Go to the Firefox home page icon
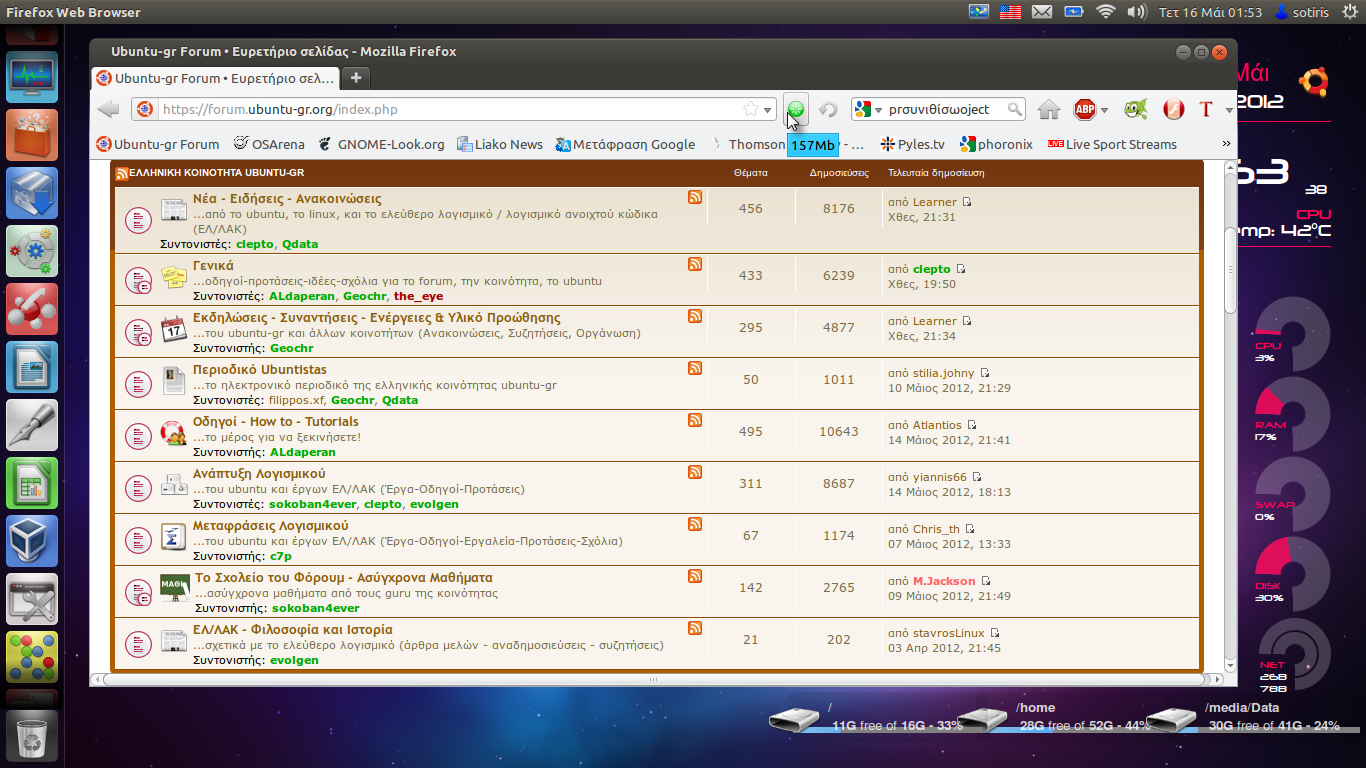 (x=1048, y=110)
